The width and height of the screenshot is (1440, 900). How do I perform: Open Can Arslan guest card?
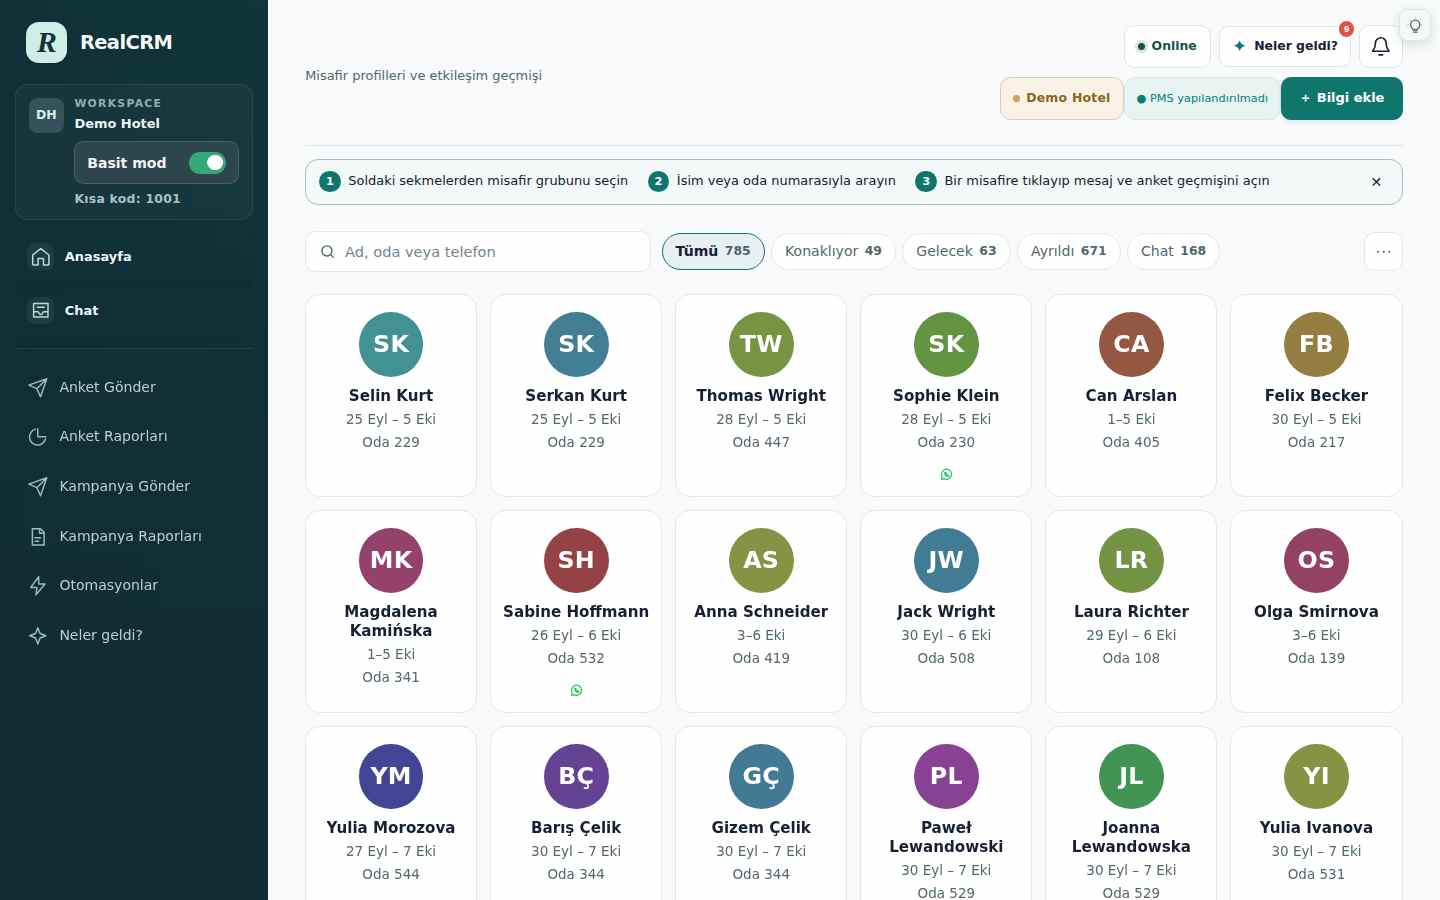(1131, 395)
